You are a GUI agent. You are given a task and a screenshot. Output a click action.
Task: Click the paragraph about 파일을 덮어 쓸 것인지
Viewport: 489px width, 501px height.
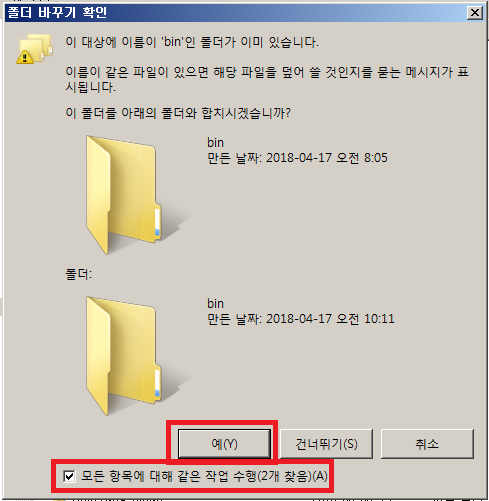pyautogui.click(x=267, y=79)
